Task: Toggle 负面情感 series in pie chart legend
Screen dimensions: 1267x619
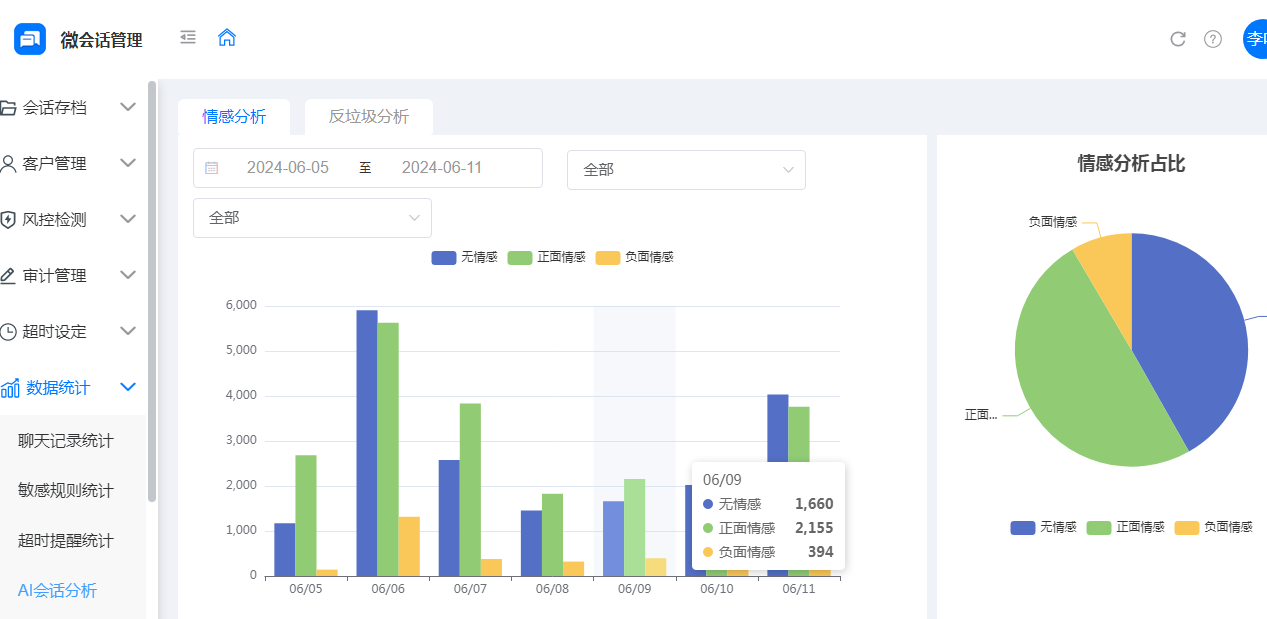Action: tap(1213, 527)
